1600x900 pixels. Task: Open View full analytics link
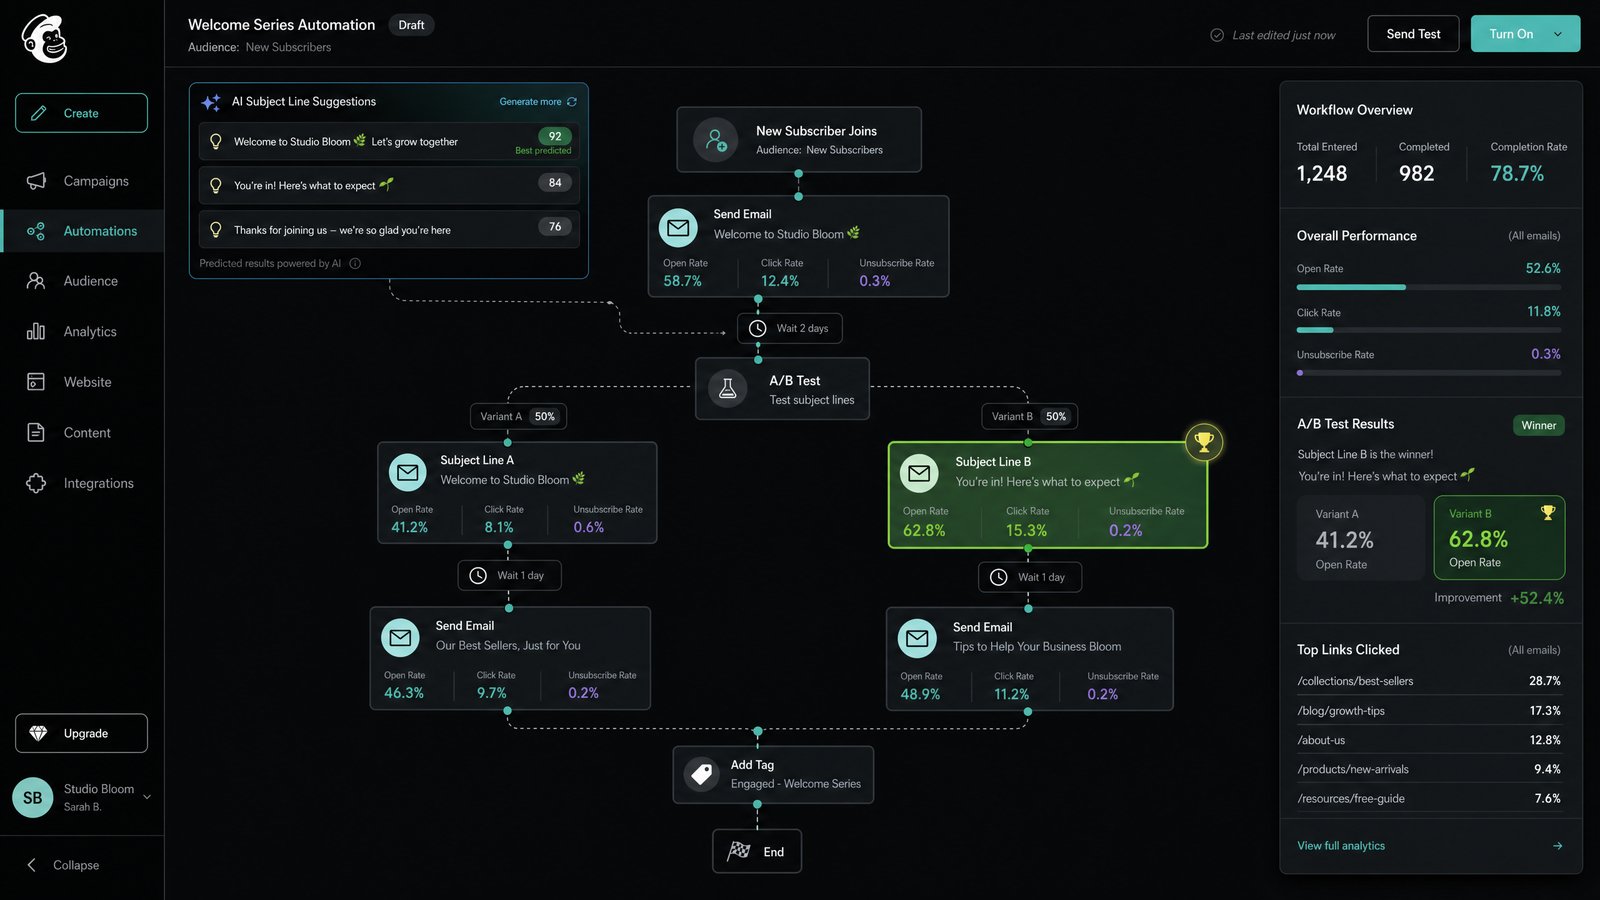pos(1341,846)
